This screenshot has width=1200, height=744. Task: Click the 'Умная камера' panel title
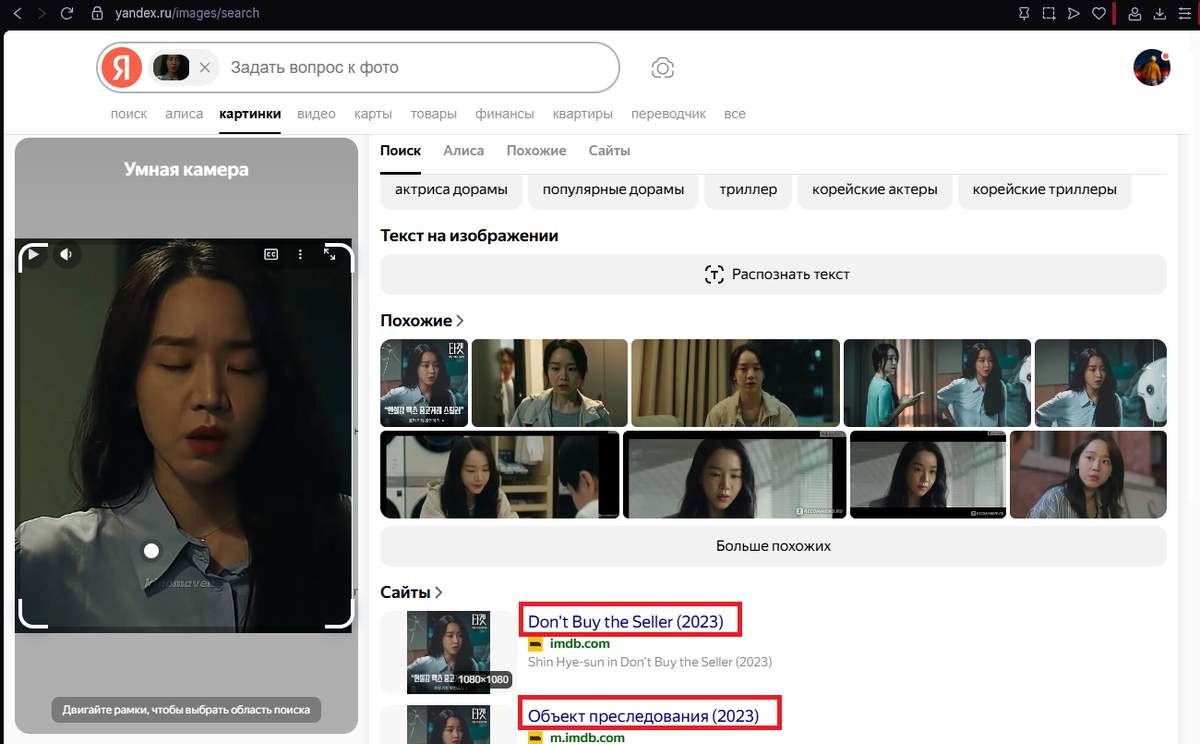(186, 170)
